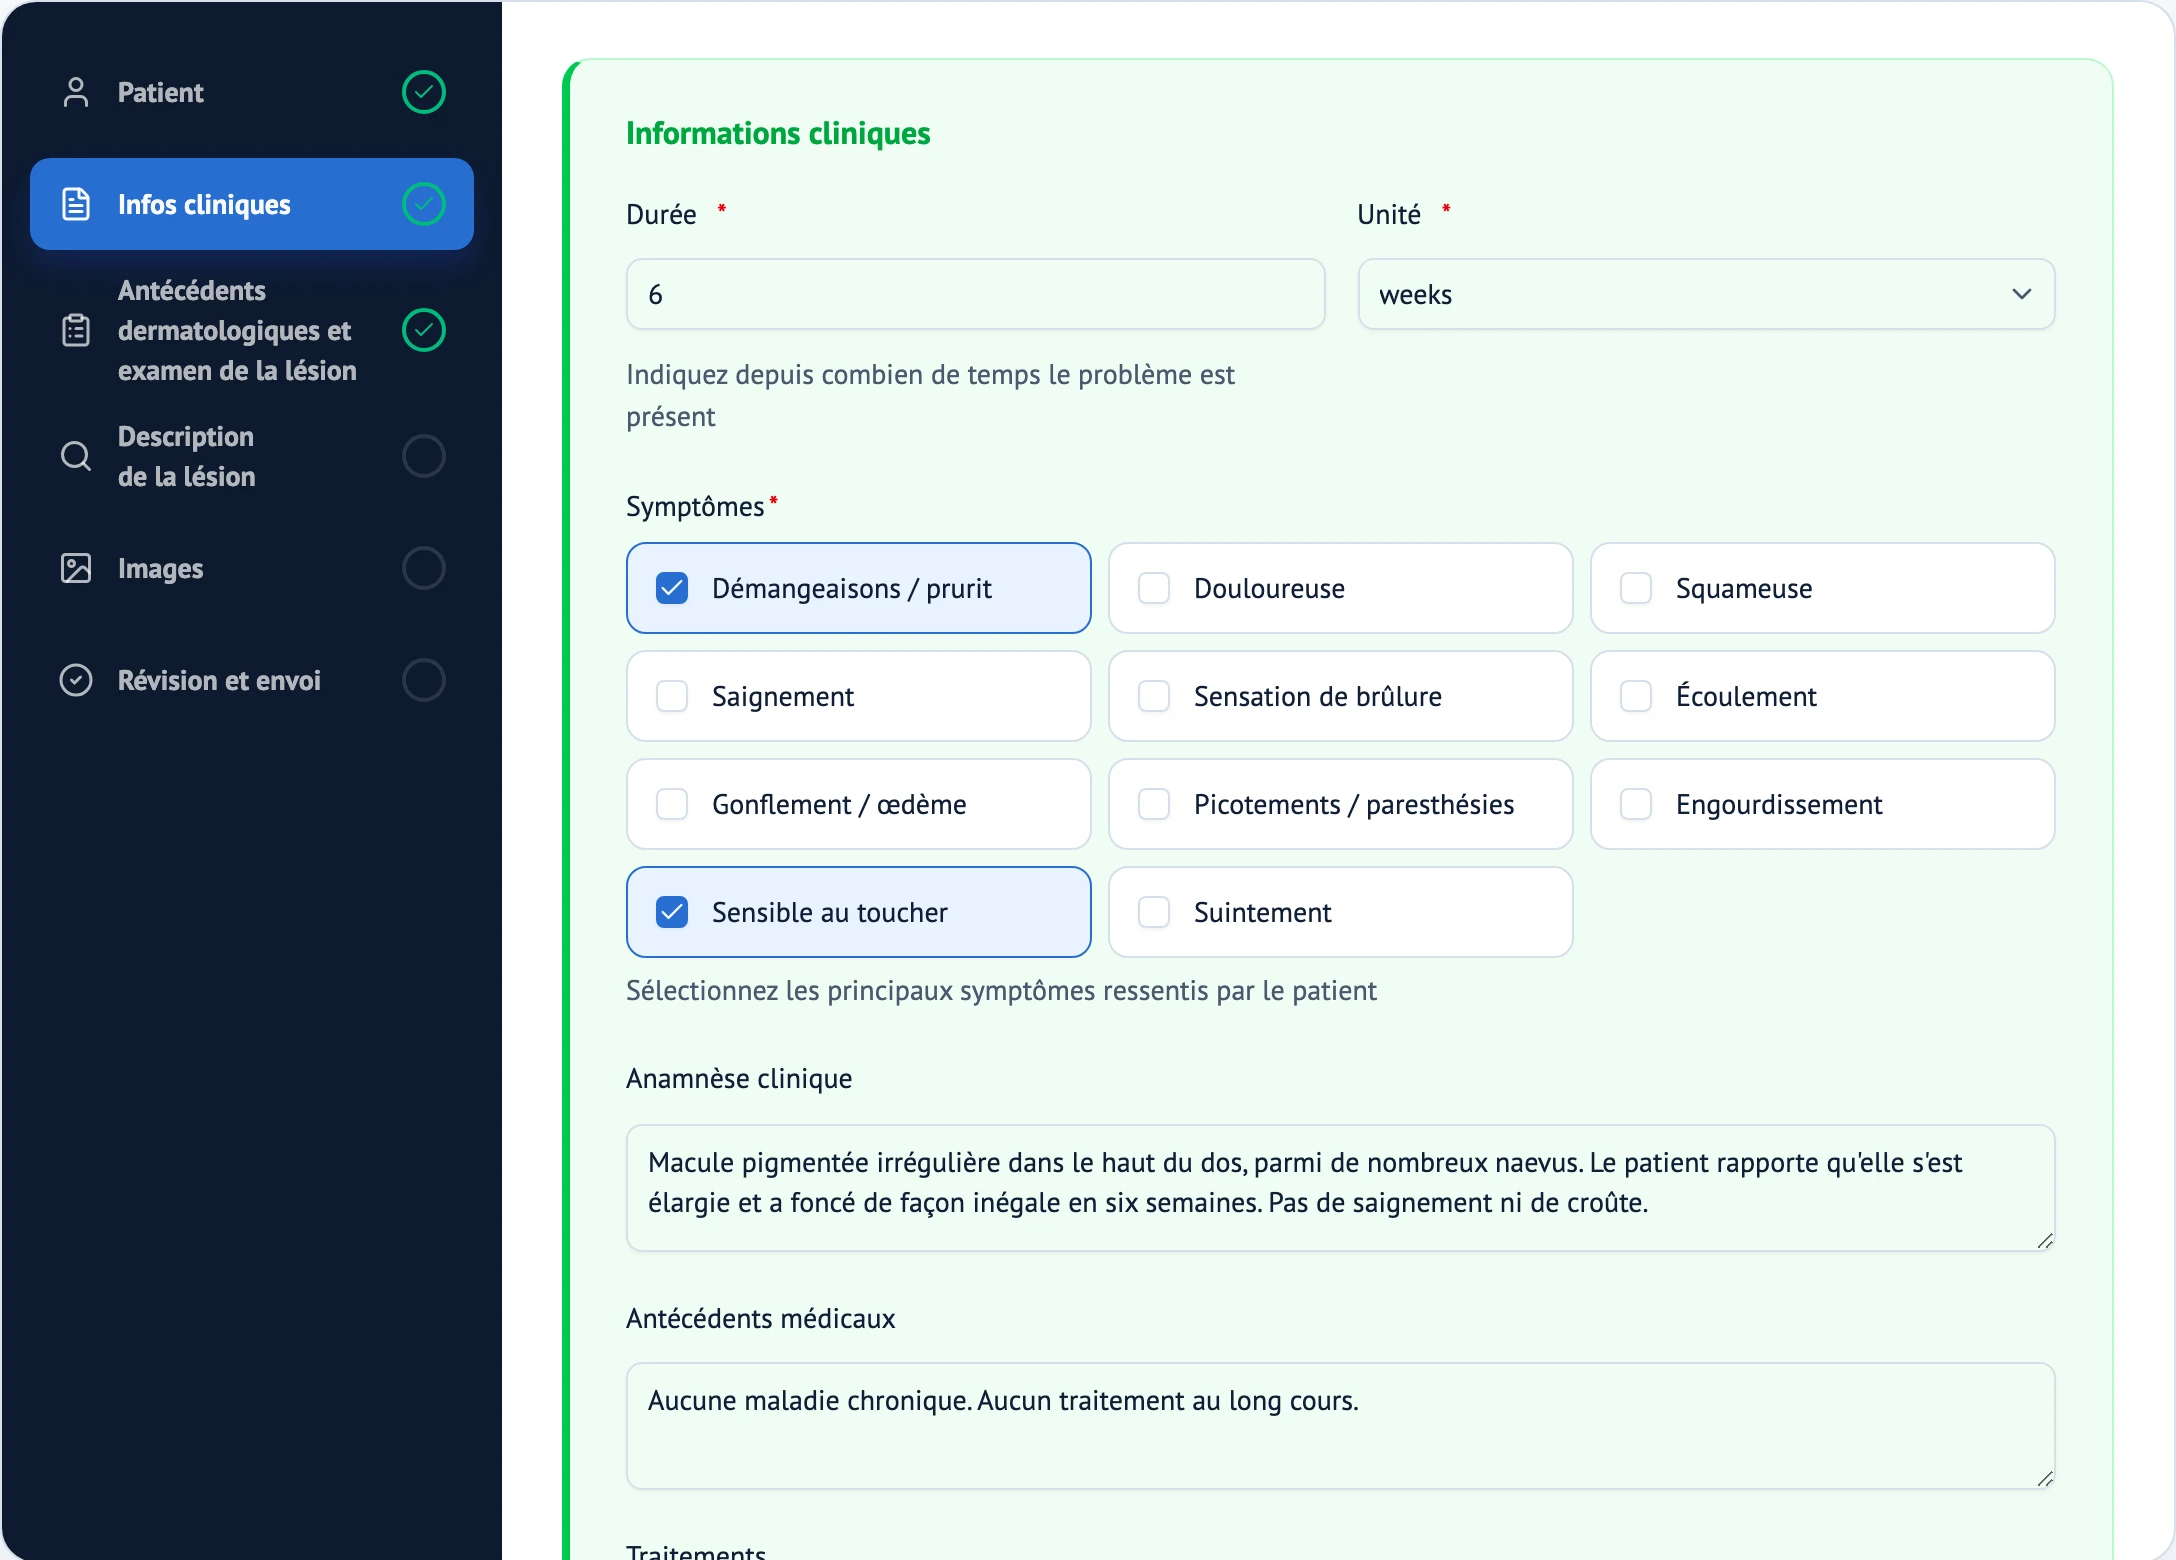Click the empty status circle beside Images
This screenshot has width=2176, height=1560.
[x=424, y=568]
